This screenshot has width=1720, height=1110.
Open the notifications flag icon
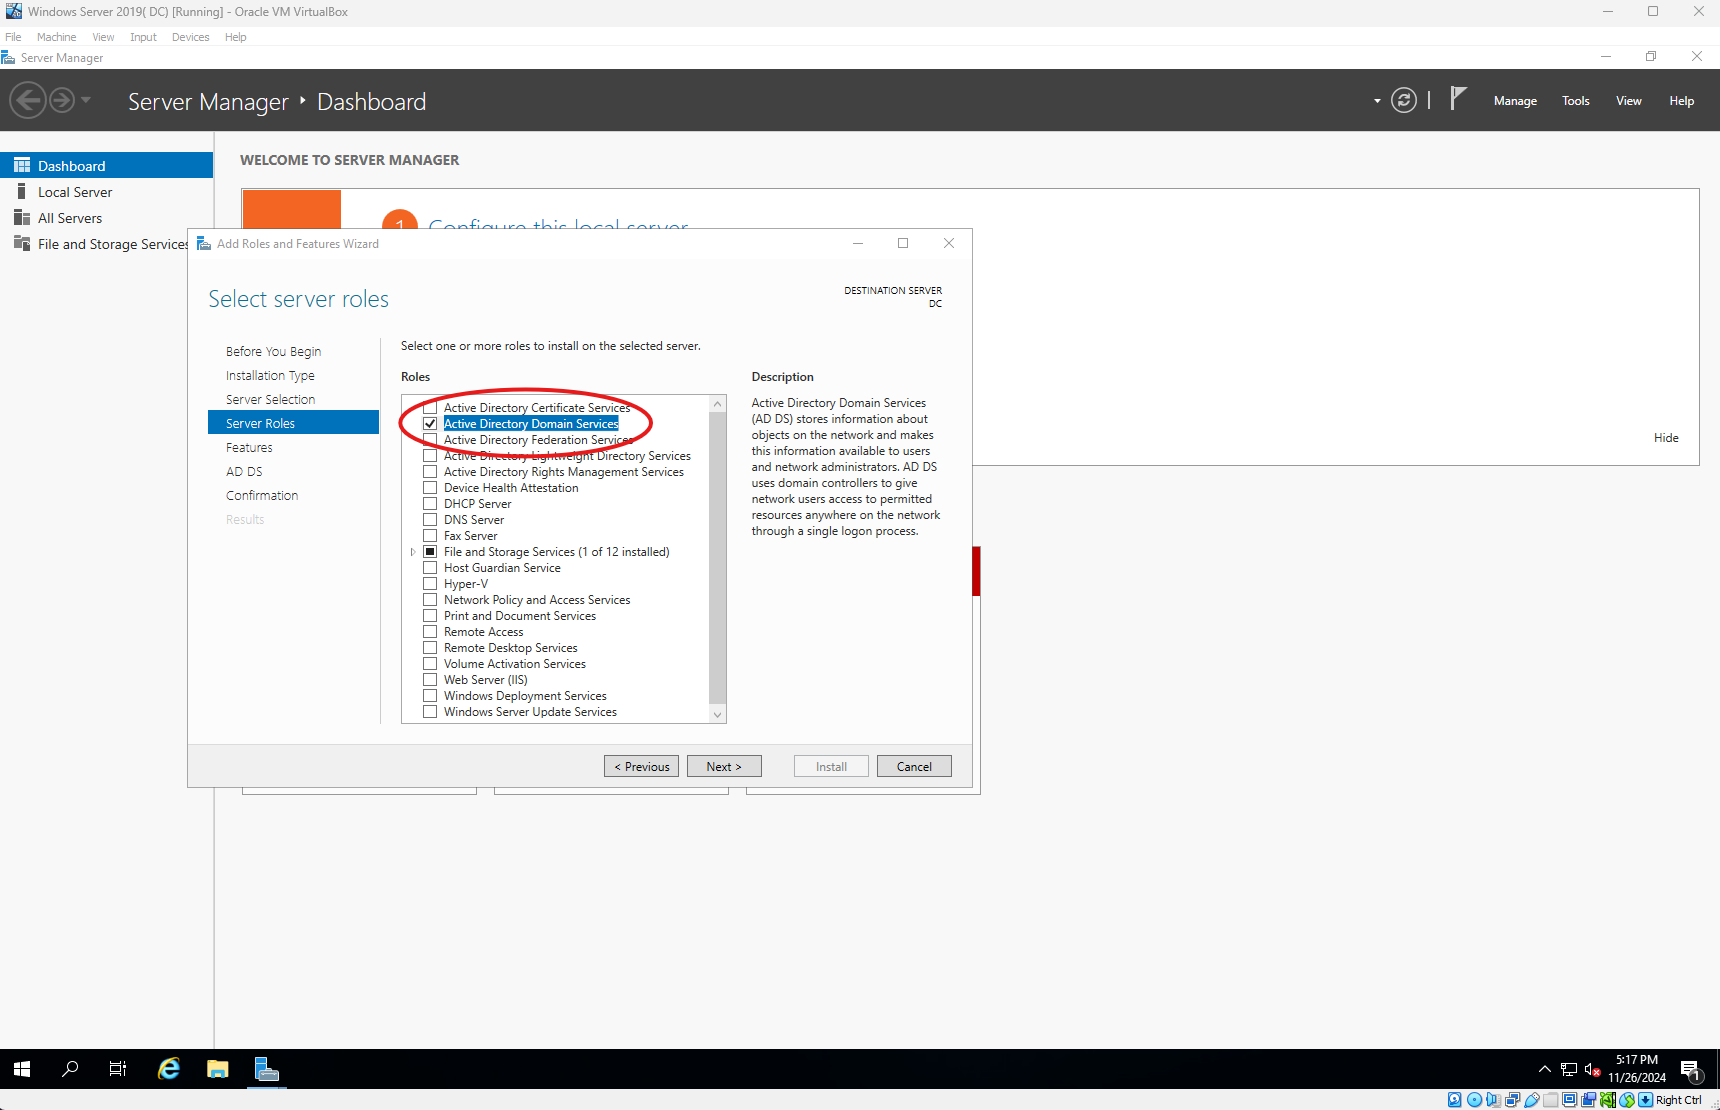(1458, 98)
